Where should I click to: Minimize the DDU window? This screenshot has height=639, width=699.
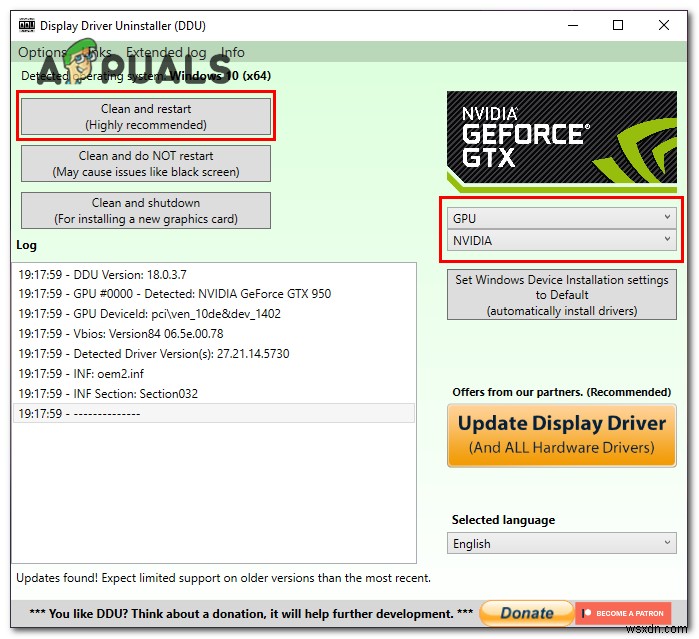pos(573,25)
